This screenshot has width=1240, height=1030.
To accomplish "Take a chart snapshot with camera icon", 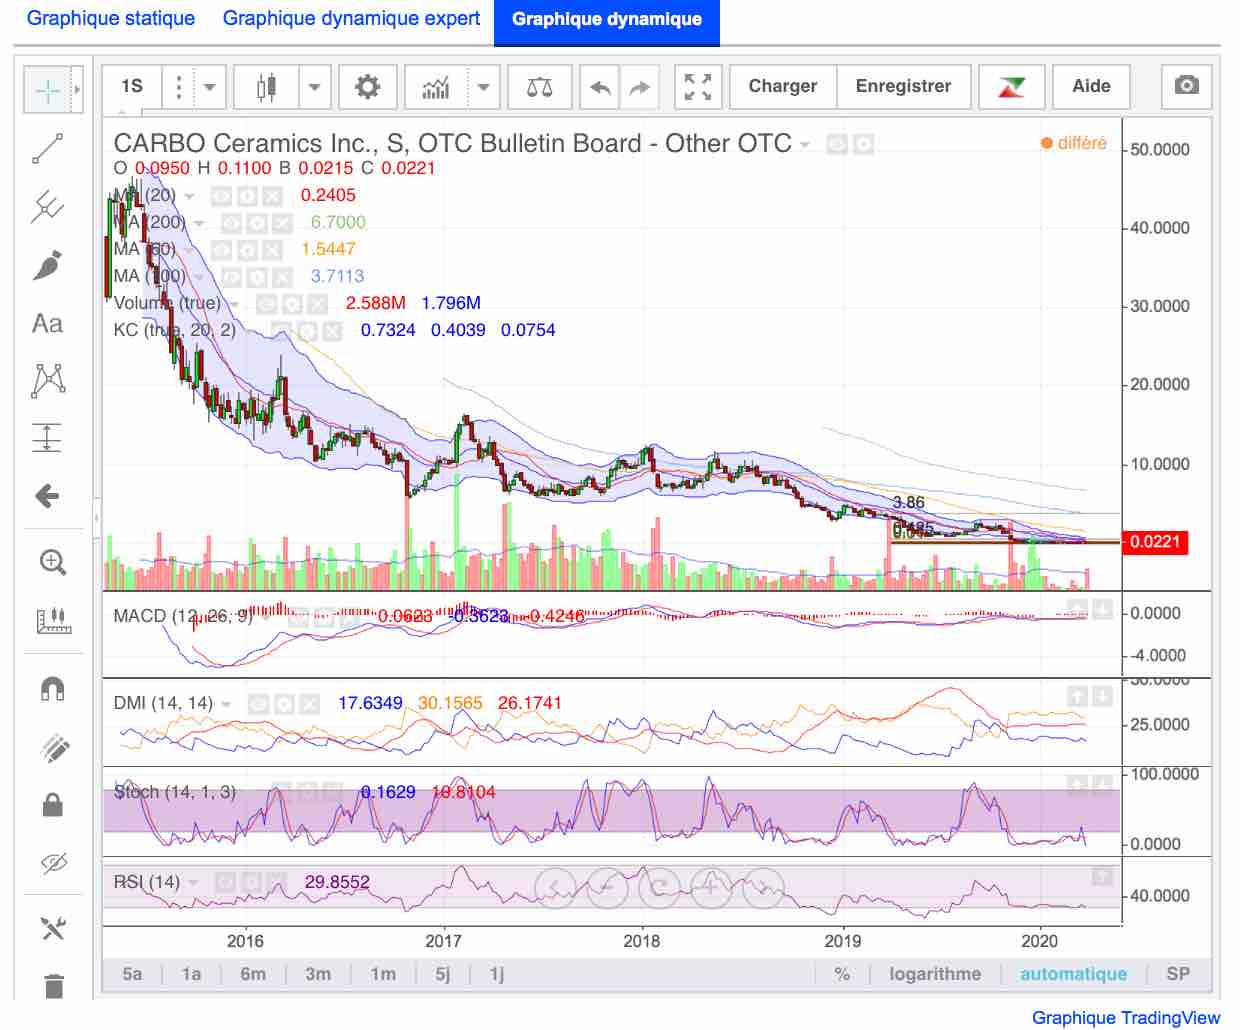I will tap(1186, 86).
